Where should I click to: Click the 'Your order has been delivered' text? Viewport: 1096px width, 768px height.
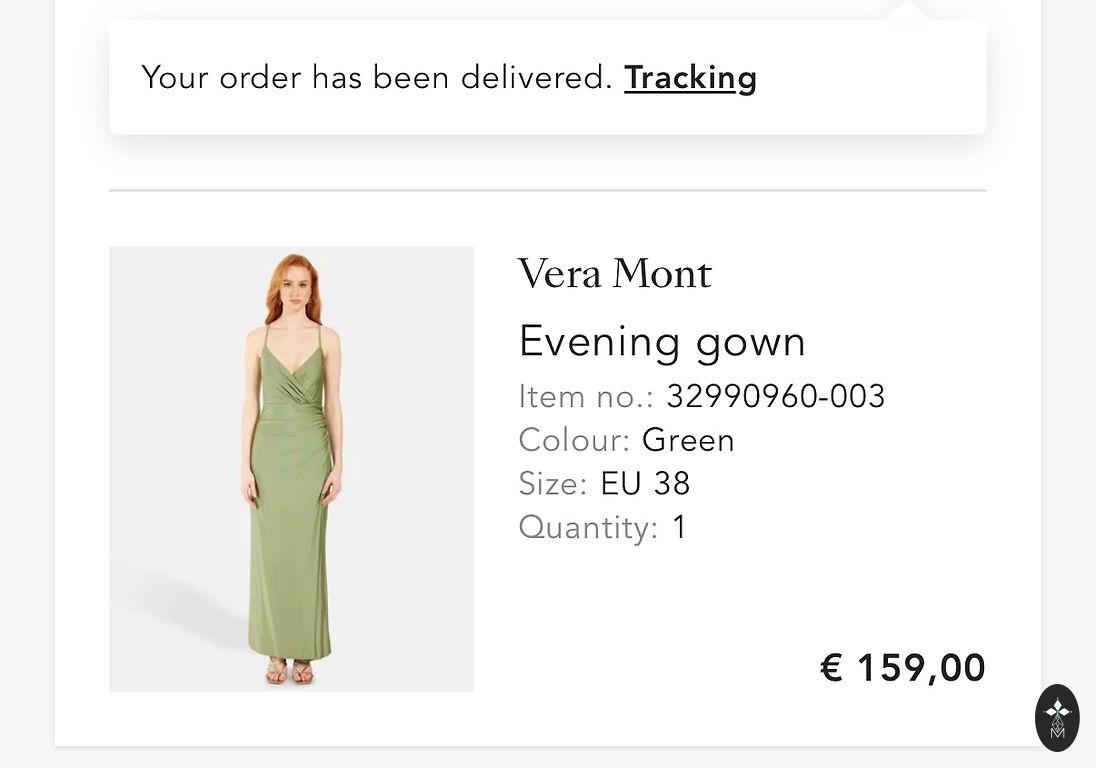click(376, 78)
